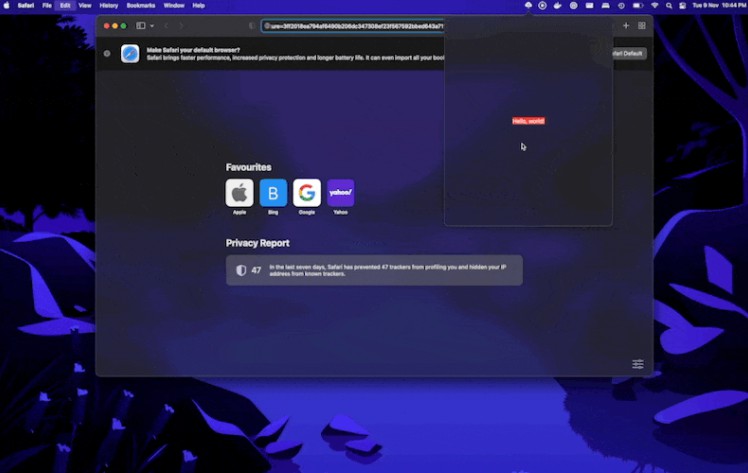Open the Bookmarks menu
The width and height of the screenshot is (748, 473).
coord(141,5)
